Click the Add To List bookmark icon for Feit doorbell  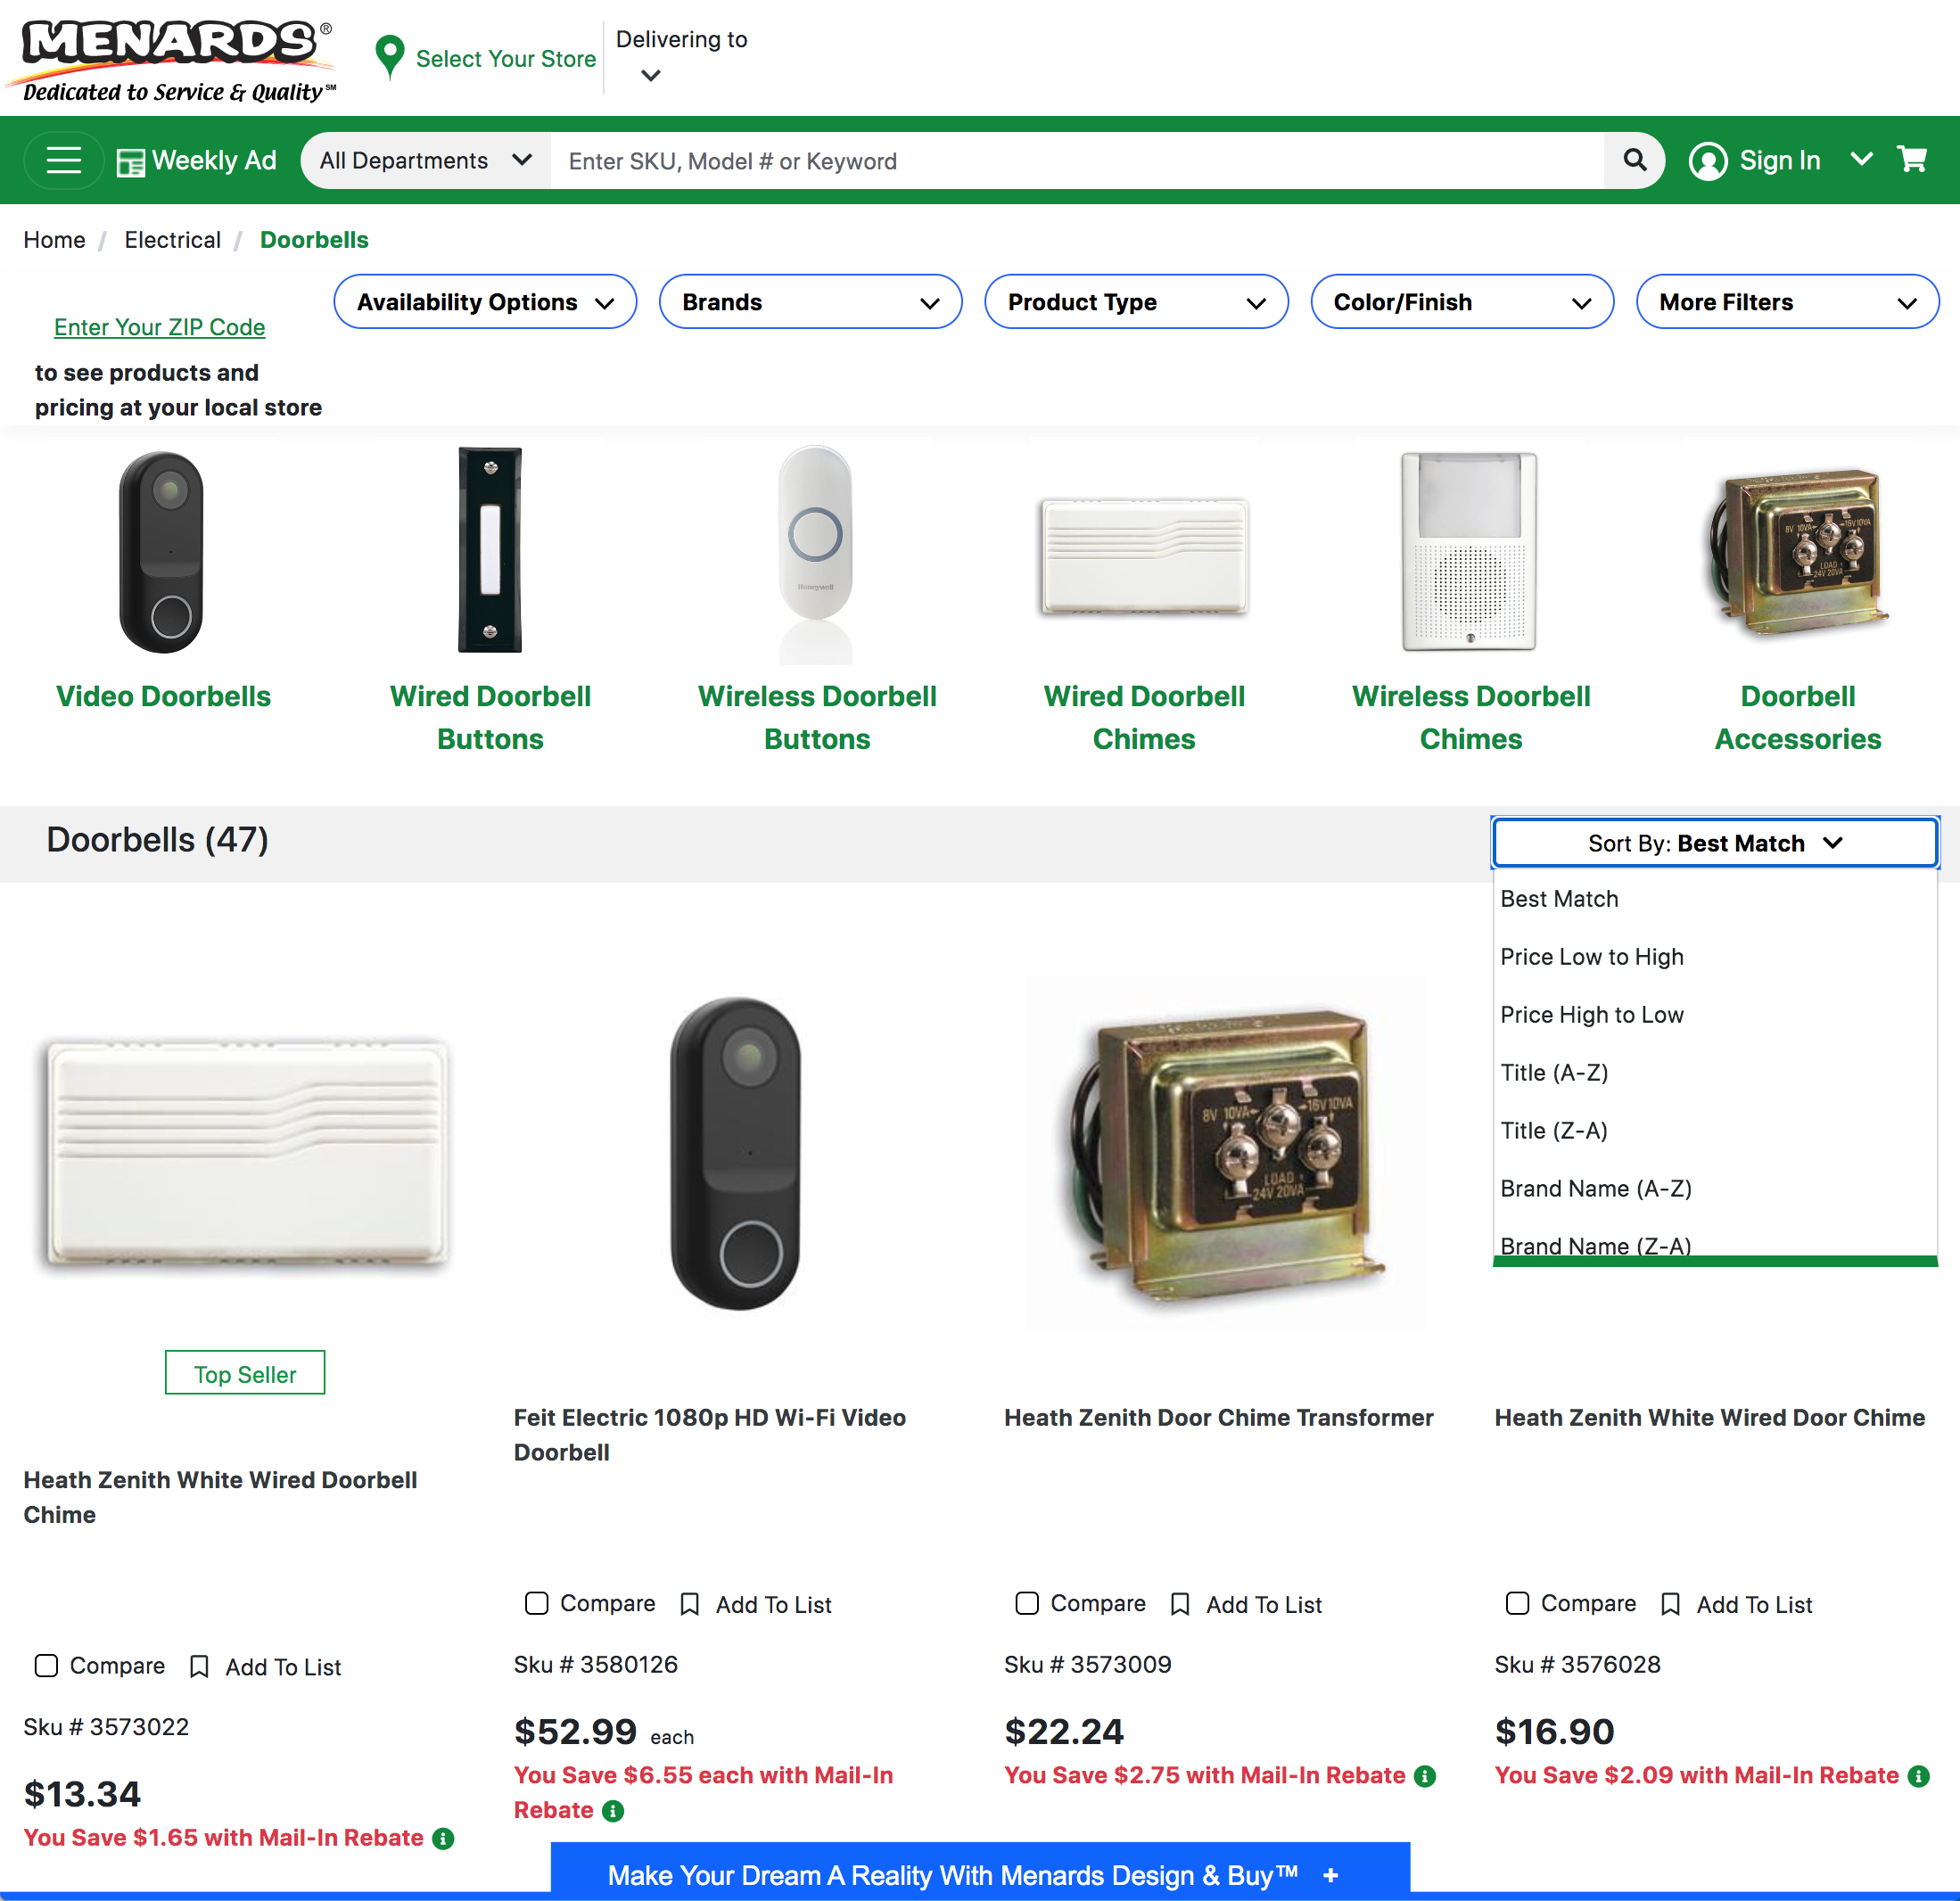[689, 1603]
